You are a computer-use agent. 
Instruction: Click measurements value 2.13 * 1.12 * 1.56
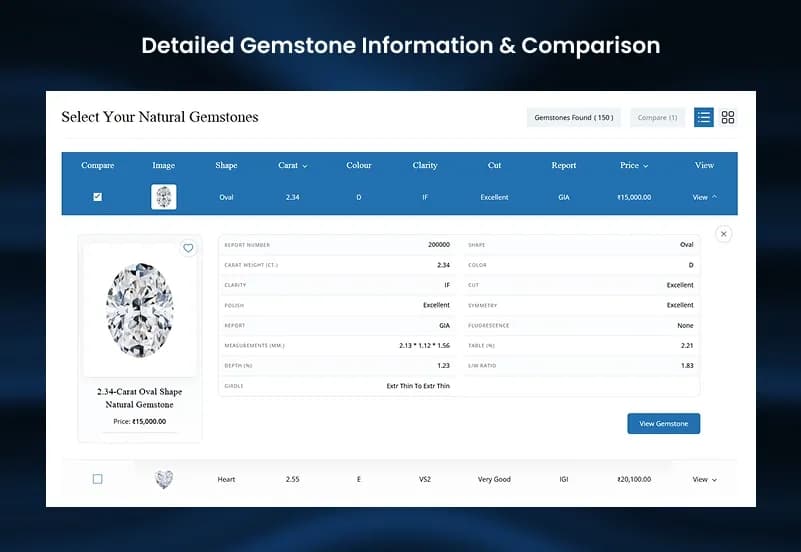coord(425,346)
